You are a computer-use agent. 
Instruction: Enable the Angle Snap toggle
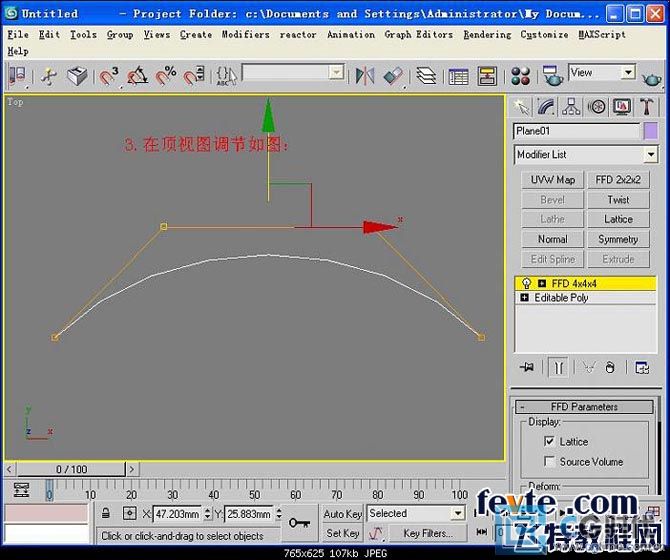(x=137, y=76)
